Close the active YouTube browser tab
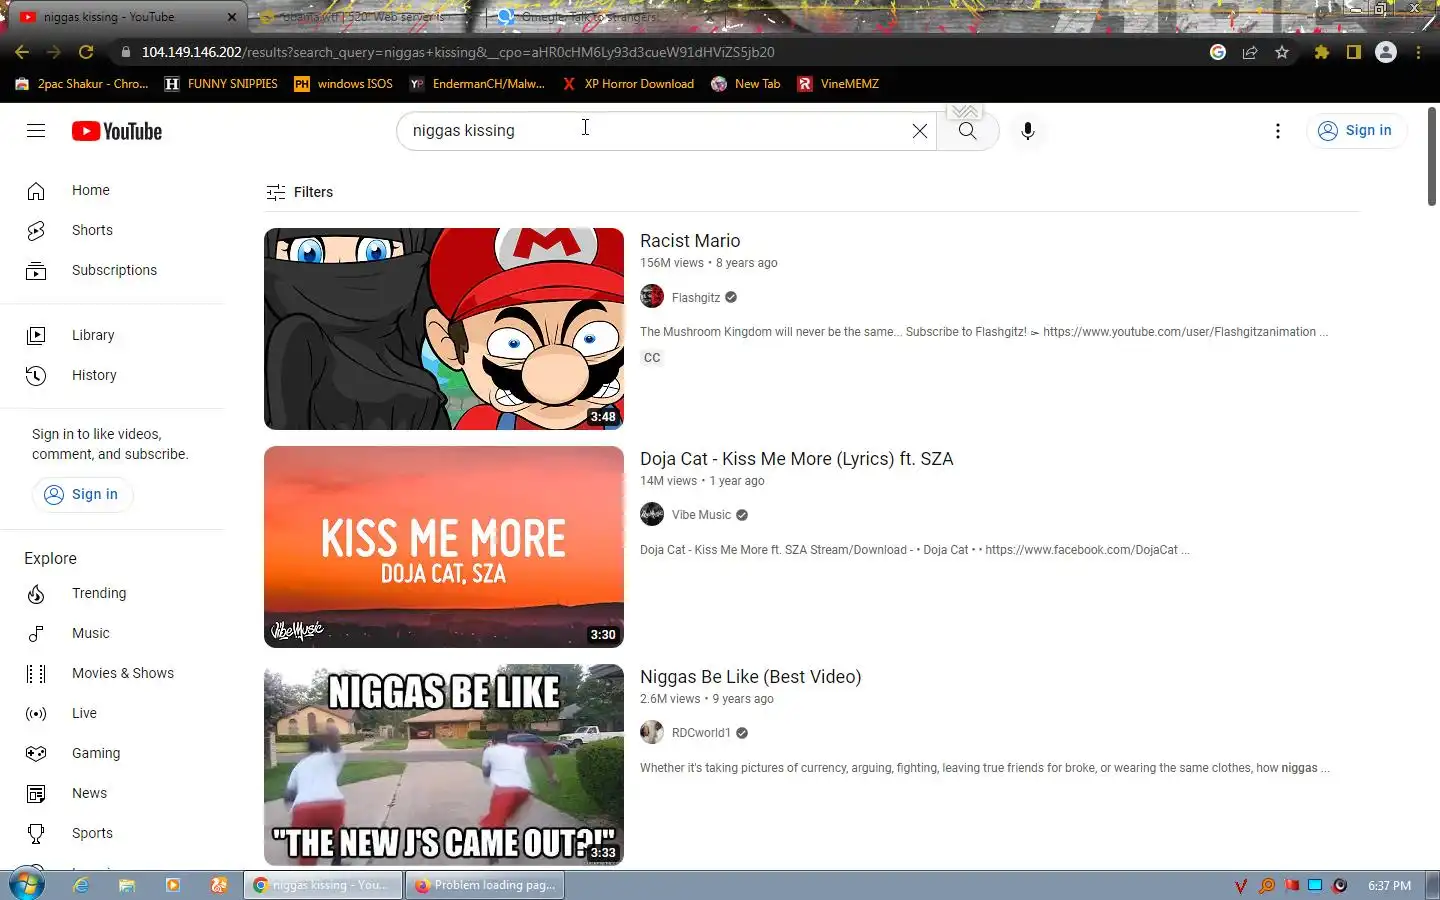 coord(232,17)
